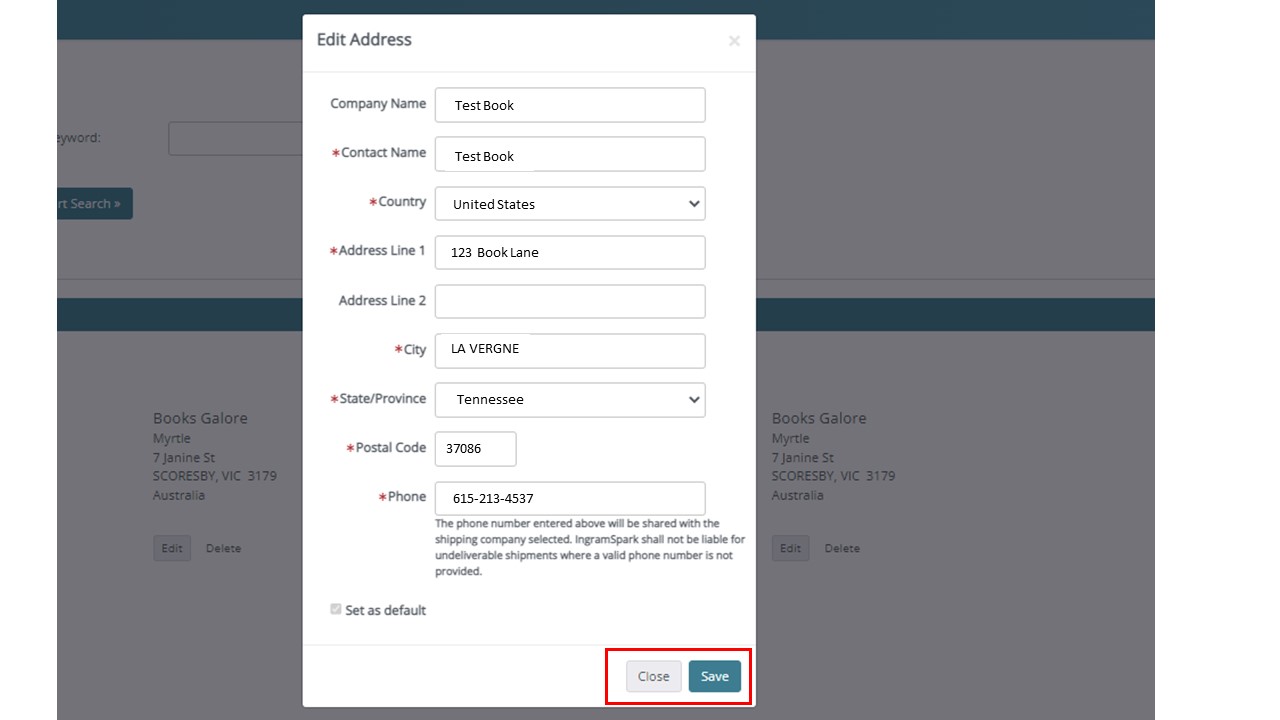Click the Company Name input field
The height and width of the screenshot is (720, 1280).
point(570,105)
